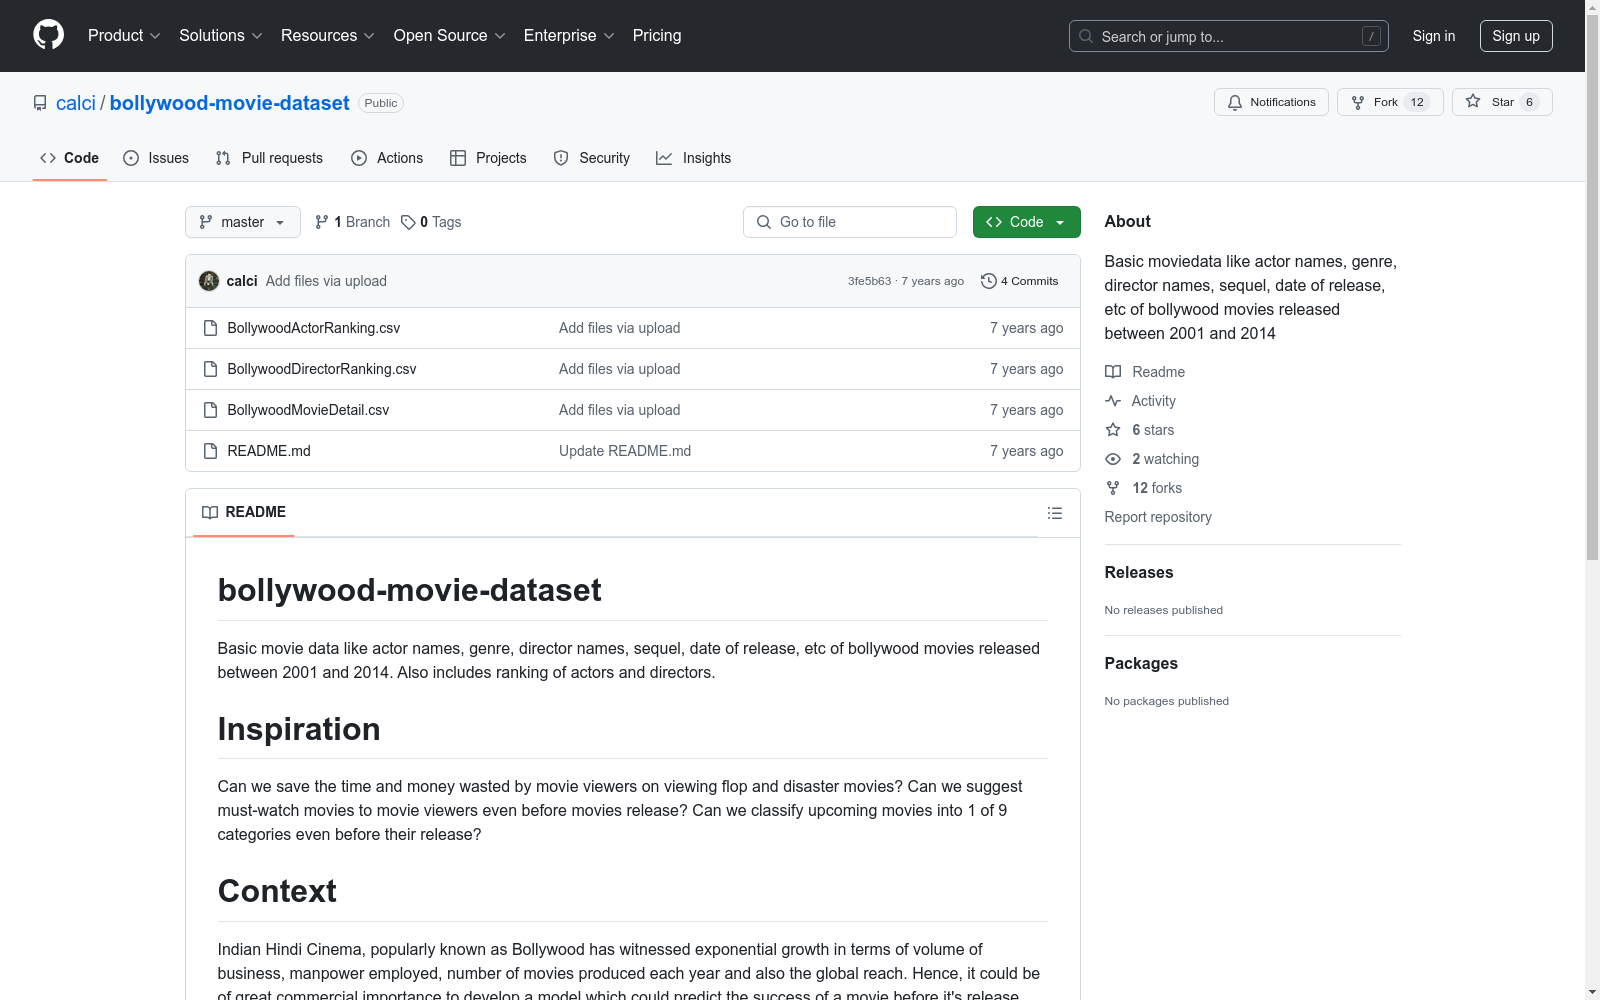This screenshot has width=1600, height=1000.
Task: Open README.md file
Action: pos(269,451)
